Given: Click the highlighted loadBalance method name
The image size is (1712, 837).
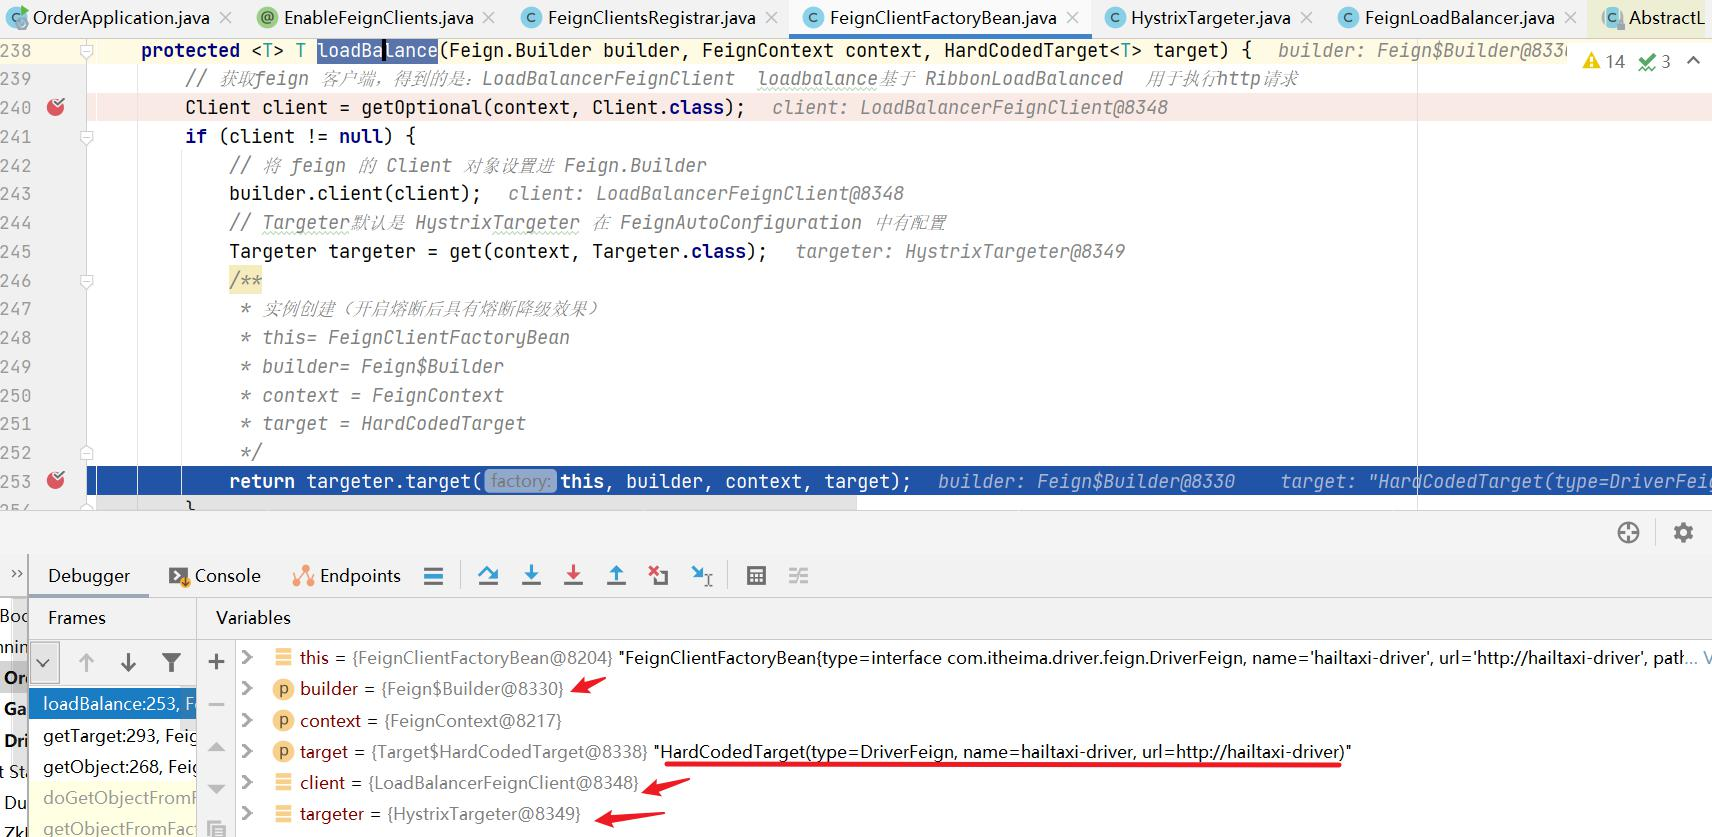Looking at the screenshot, I should click(x=377, y=50).
